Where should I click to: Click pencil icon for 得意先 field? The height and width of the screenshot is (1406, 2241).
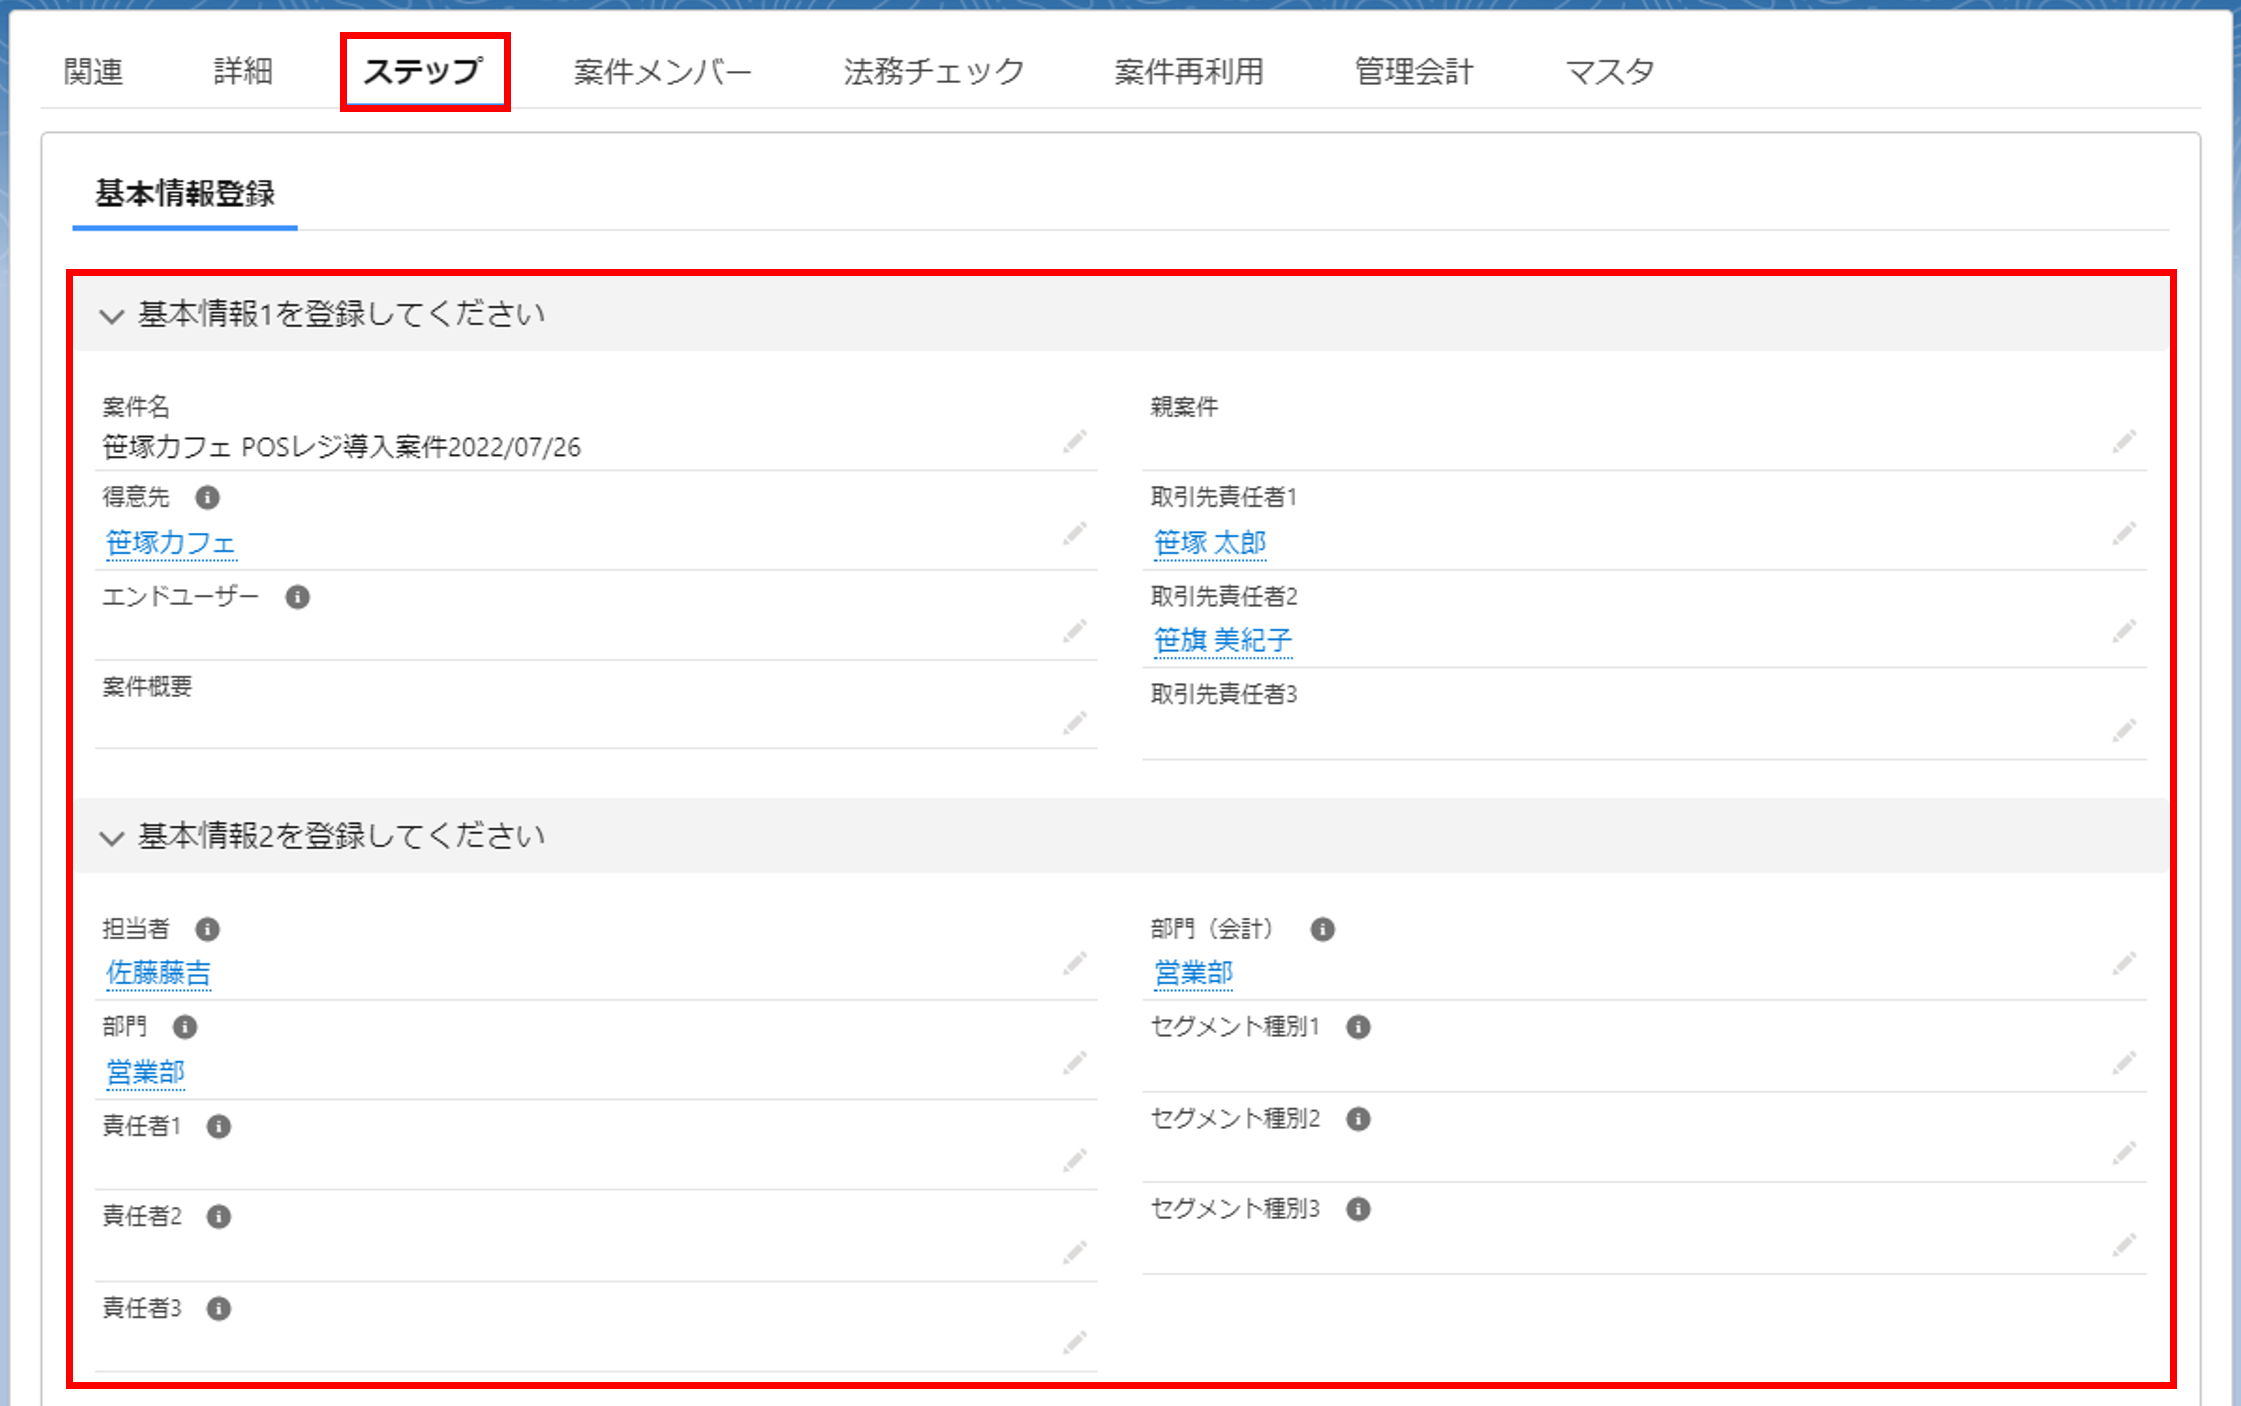[1075, 533]
